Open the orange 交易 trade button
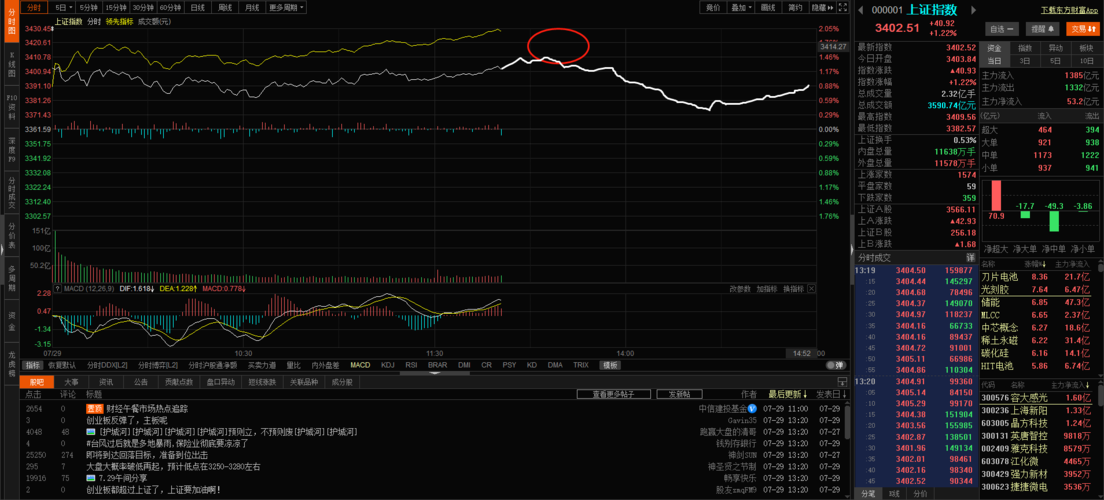 coord(1082,29)
